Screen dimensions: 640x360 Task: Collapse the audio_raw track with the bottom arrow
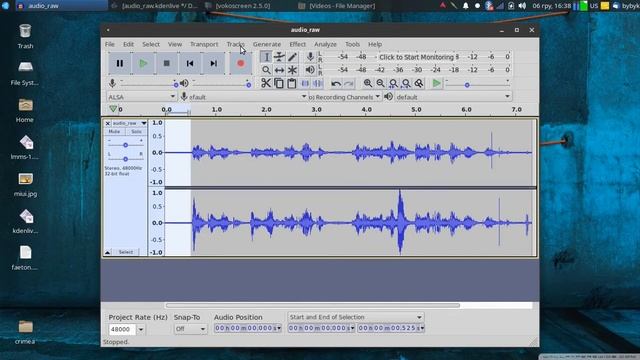107,252
